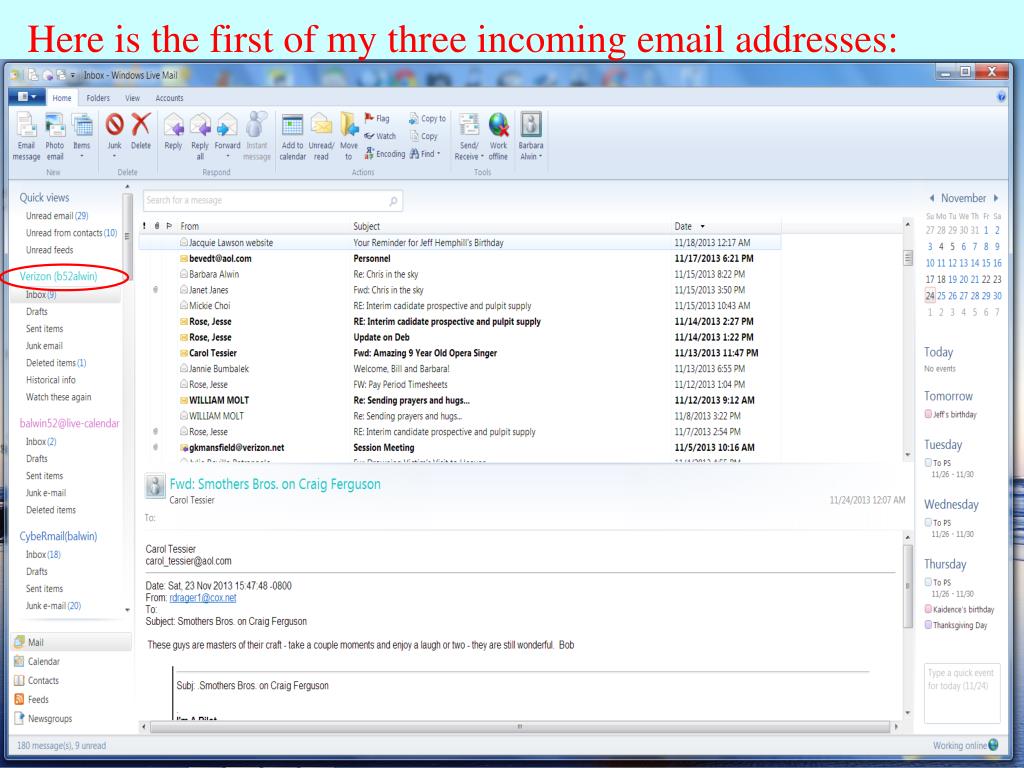Viewport: 1024px width, 768px height.
Task: Open Barbara Alwin account menu
Action: point(531,136)
